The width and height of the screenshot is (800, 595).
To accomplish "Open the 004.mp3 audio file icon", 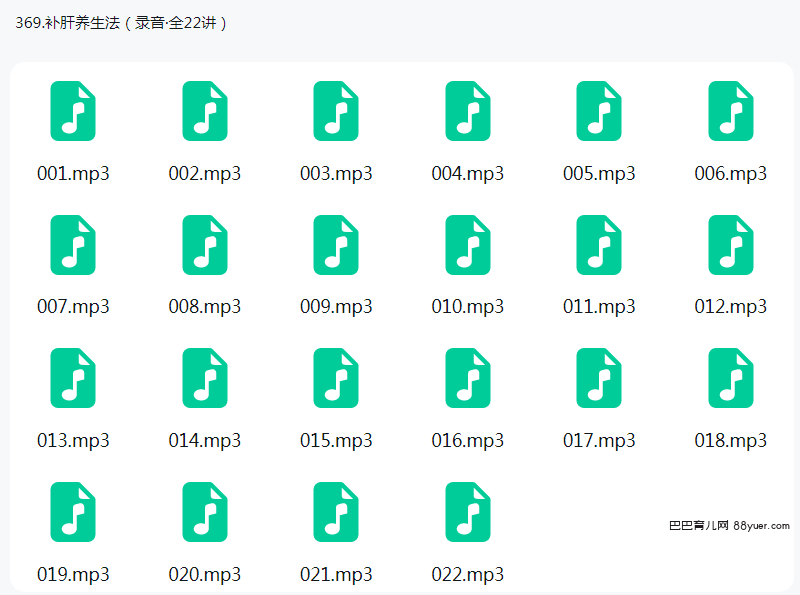I will [x=468, y=111].
